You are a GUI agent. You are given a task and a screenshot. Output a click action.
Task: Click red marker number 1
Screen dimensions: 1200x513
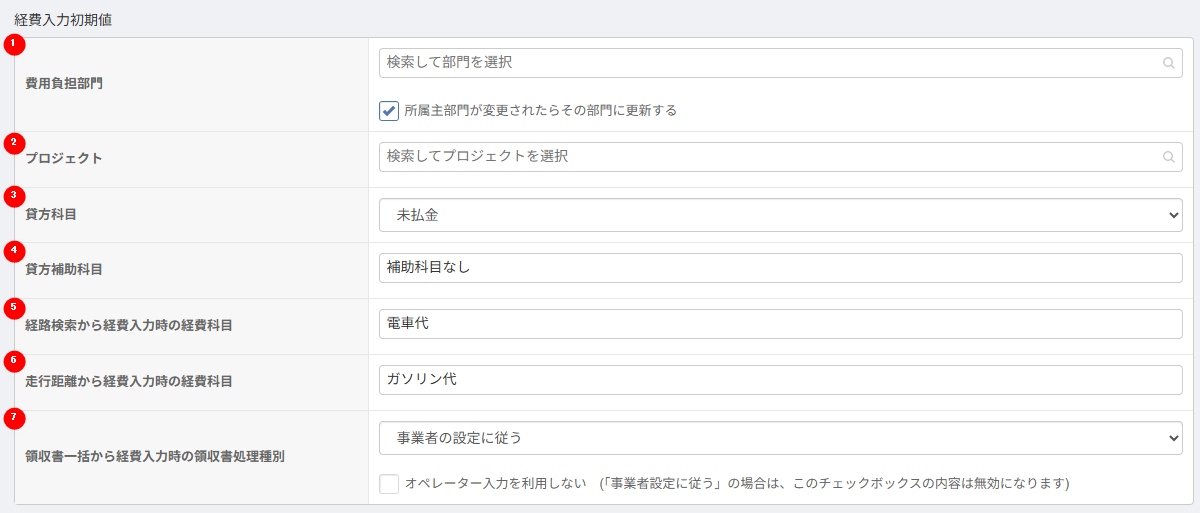pos(14,44)
